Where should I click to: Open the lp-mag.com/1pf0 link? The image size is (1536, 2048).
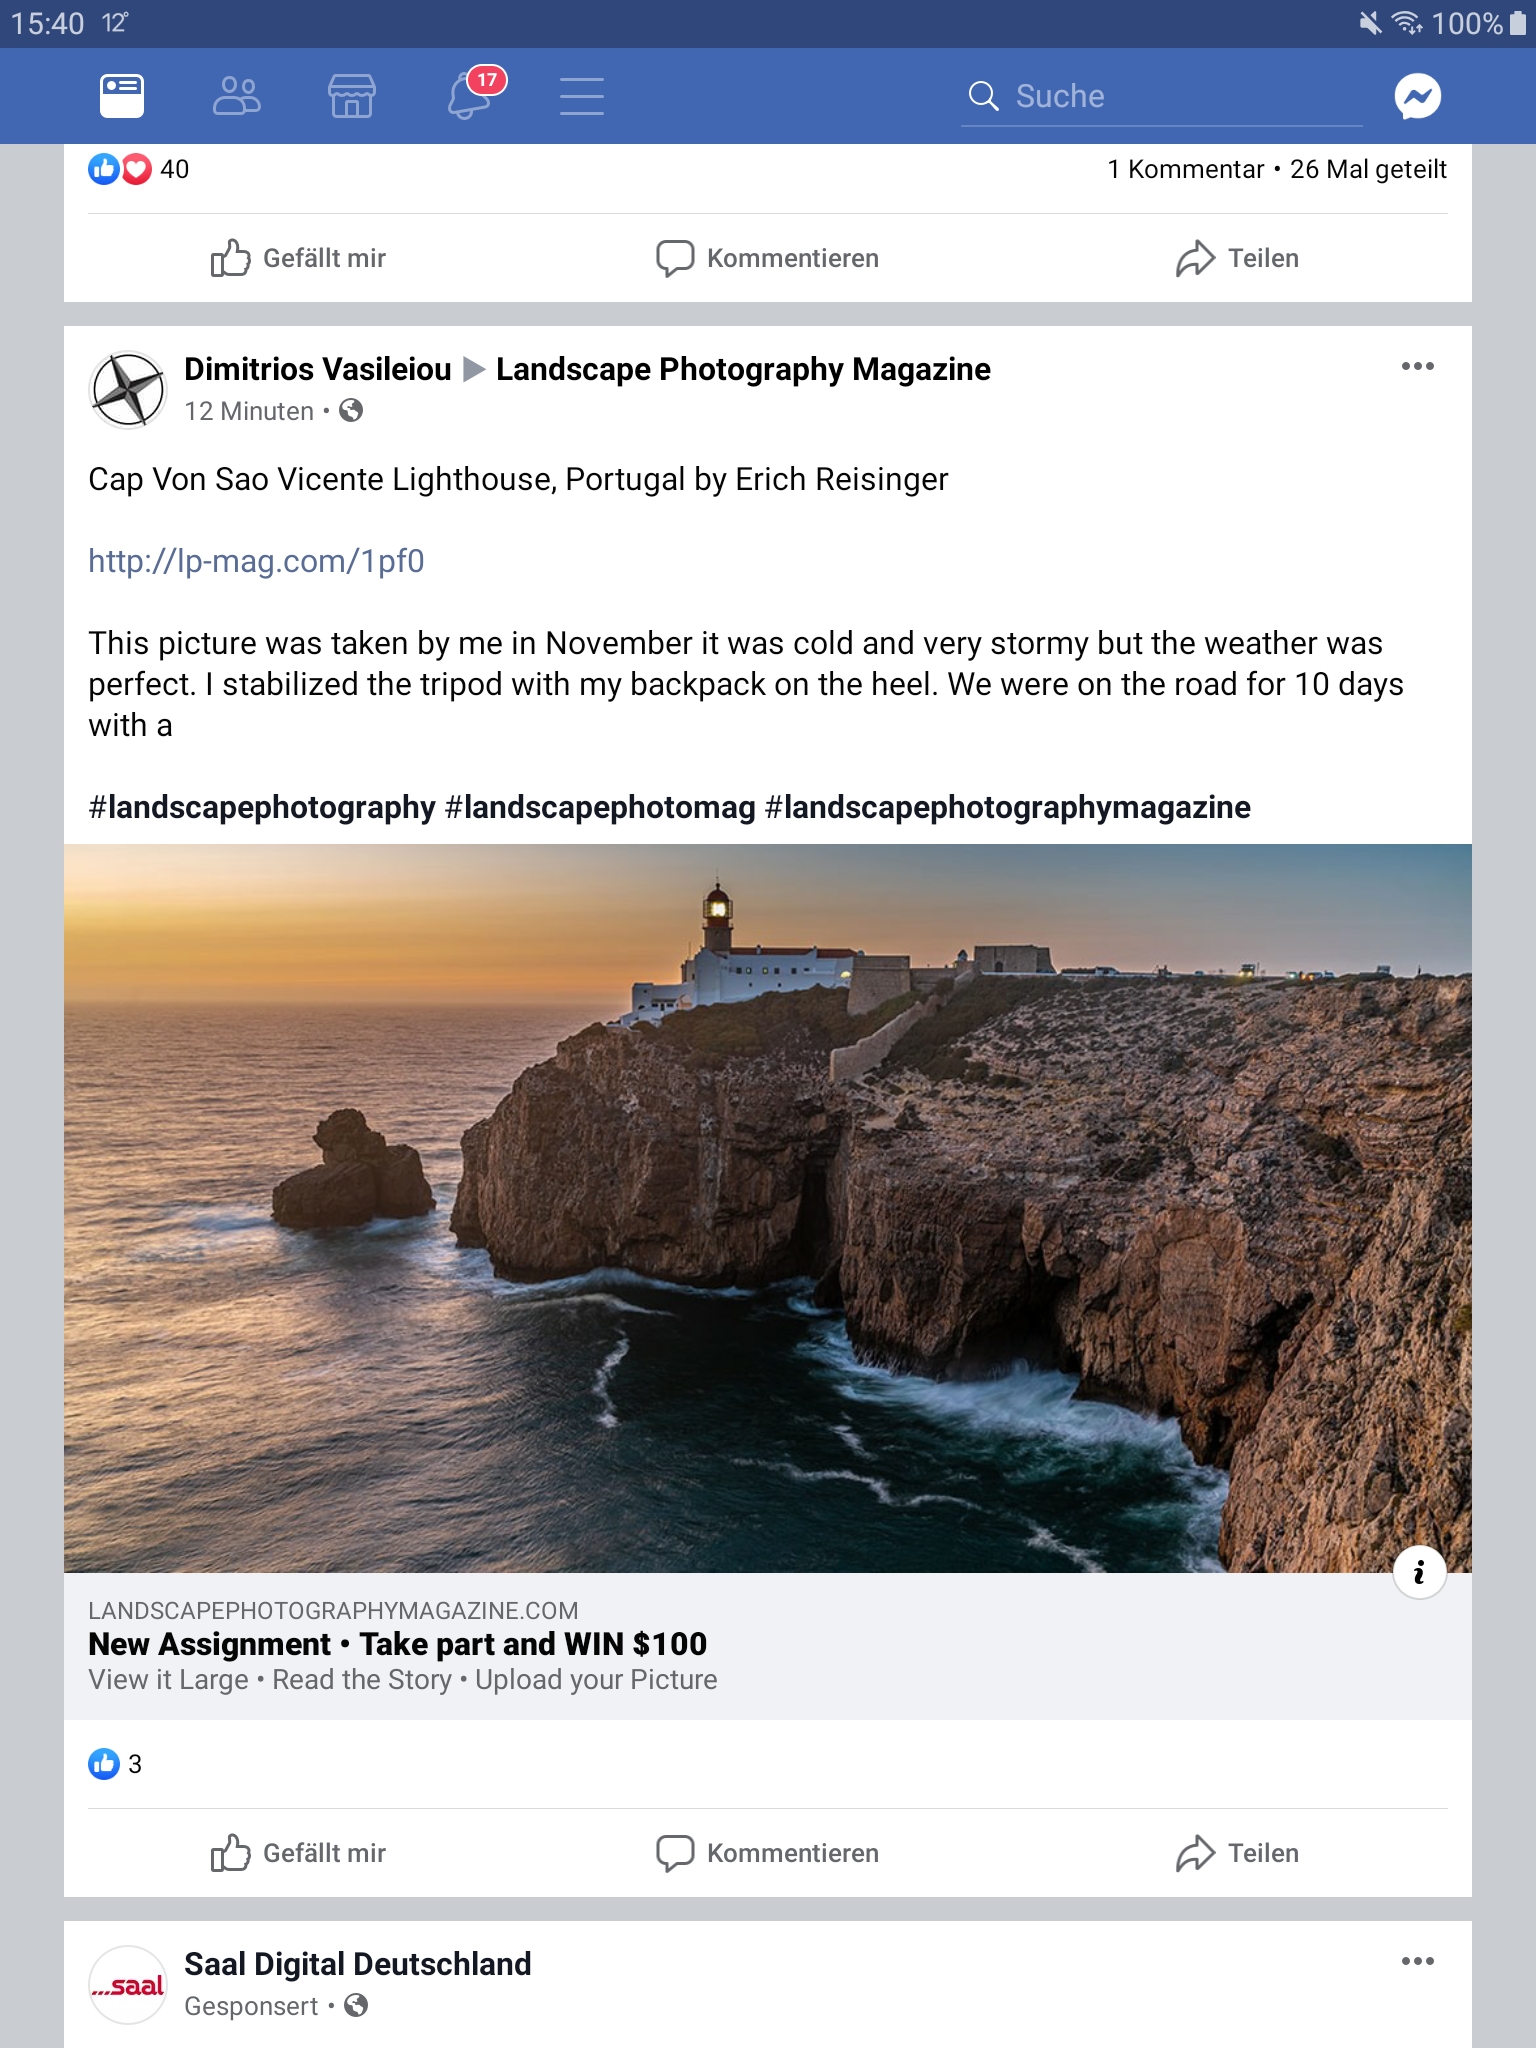(256, 561)
